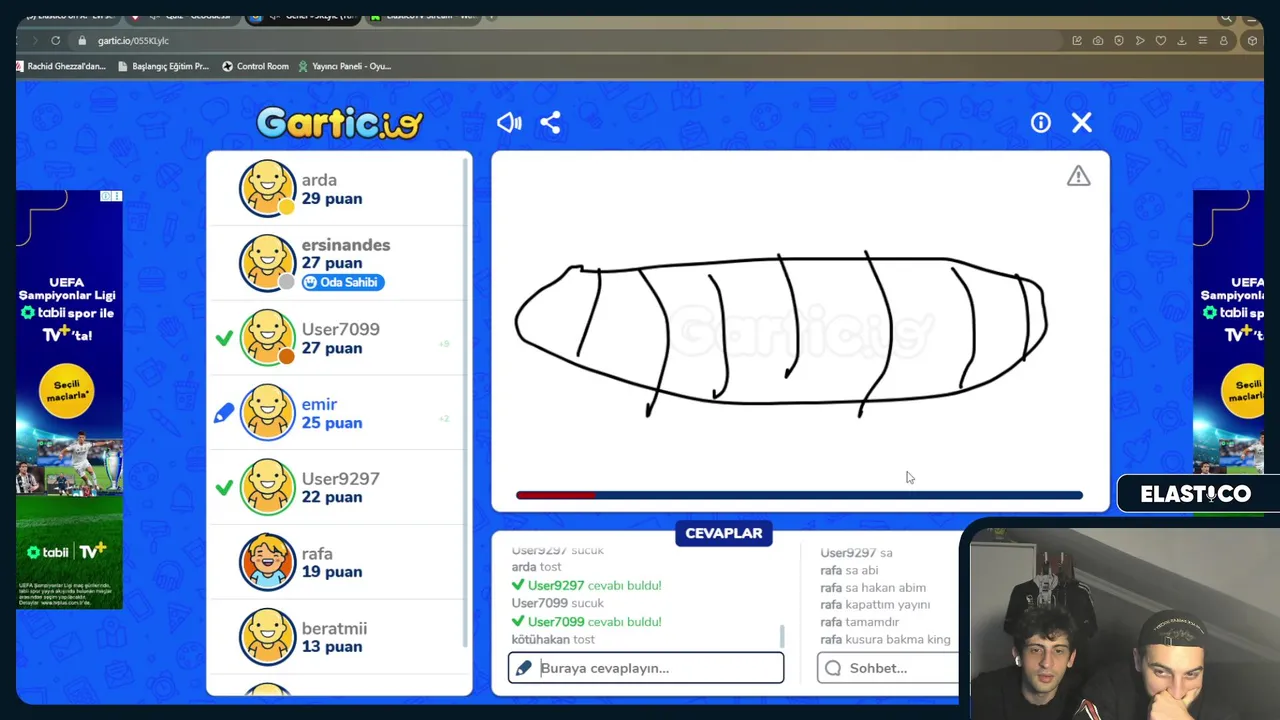
Task: Open the Control Room bookmark
Action: (x=255, y=66)
